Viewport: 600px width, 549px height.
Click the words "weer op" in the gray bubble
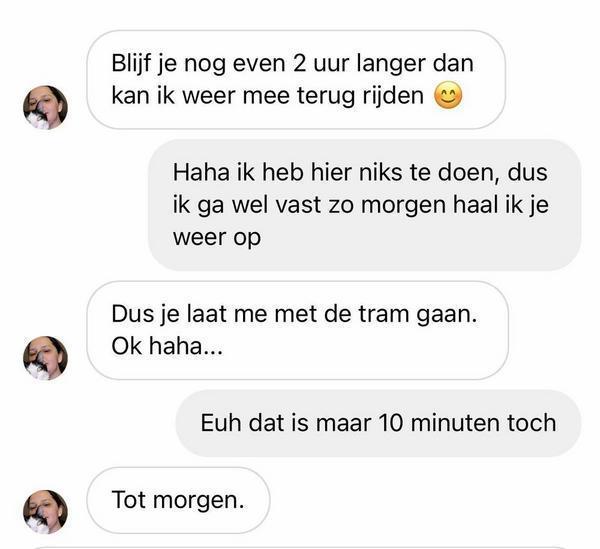tap(217, 238)
